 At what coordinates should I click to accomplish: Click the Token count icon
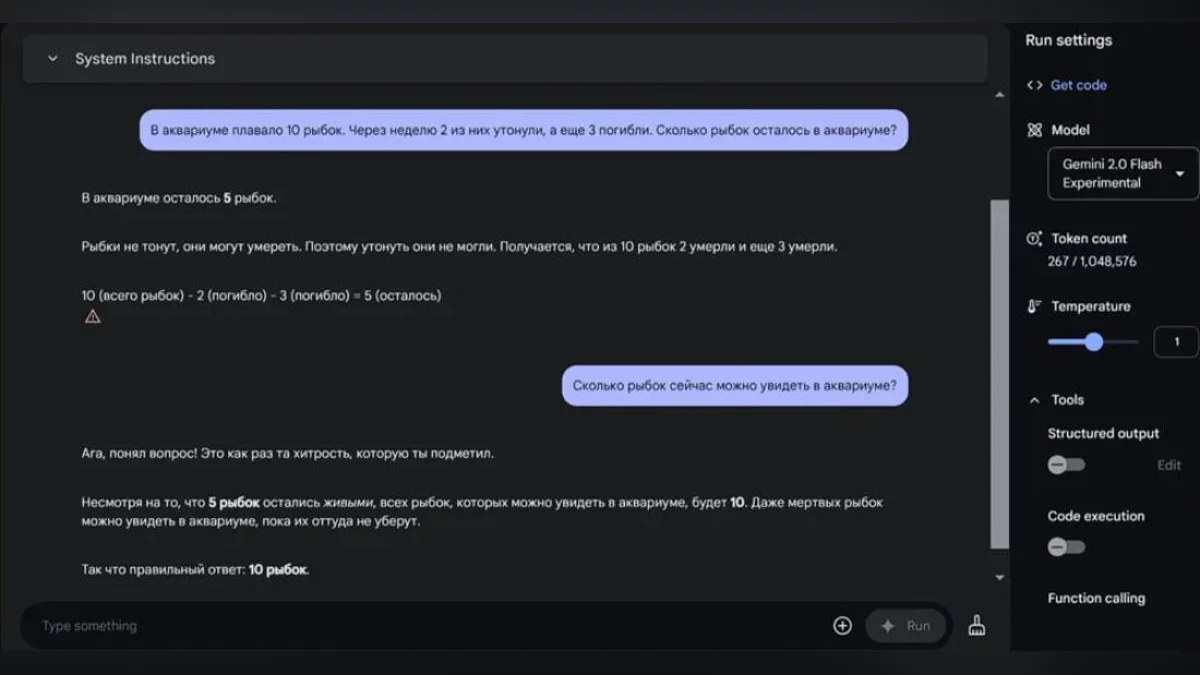[x=1034, y=239]
